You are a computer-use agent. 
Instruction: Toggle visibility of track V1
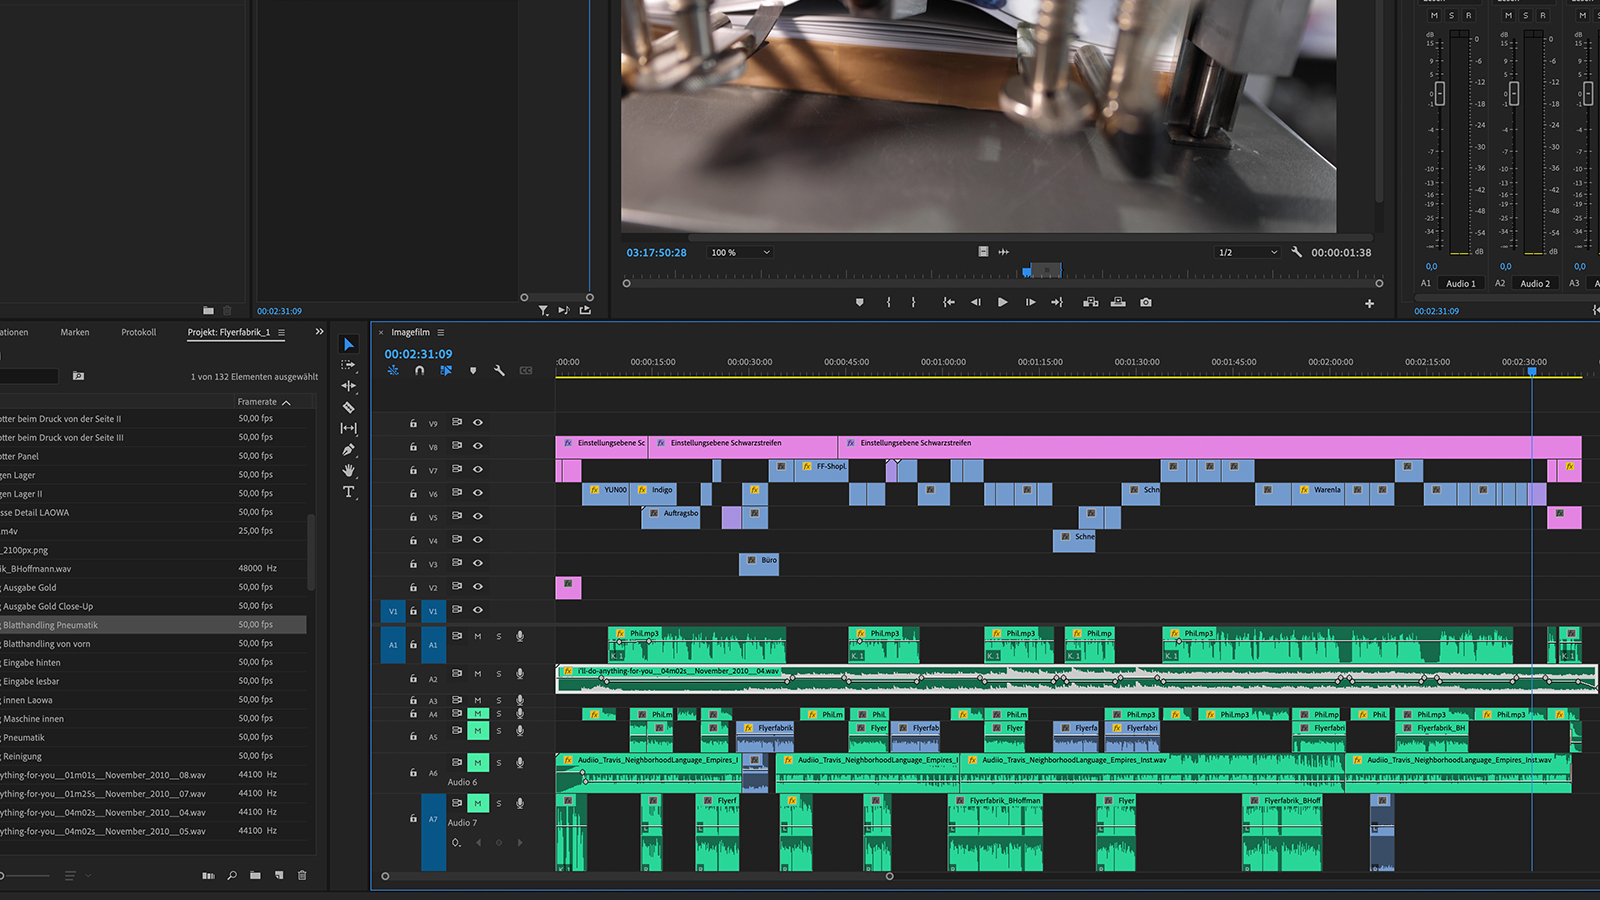click(478, 610)
